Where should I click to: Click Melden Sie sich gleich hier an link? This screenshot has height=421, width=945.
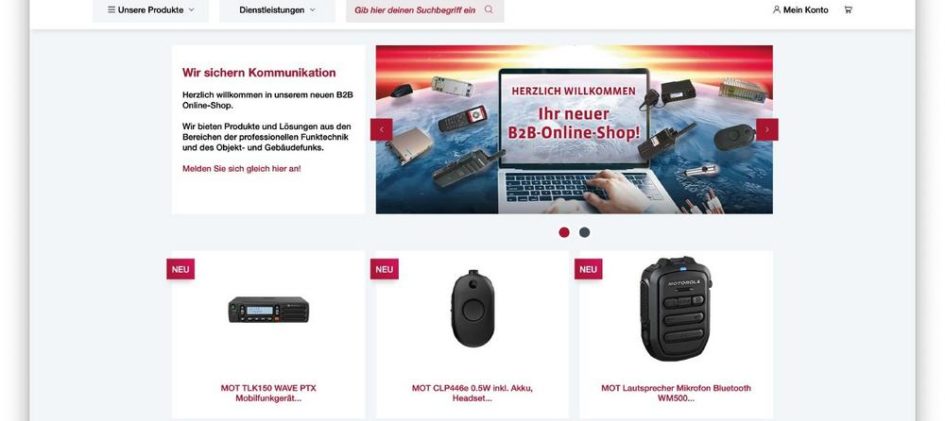(x=242, y=169)
